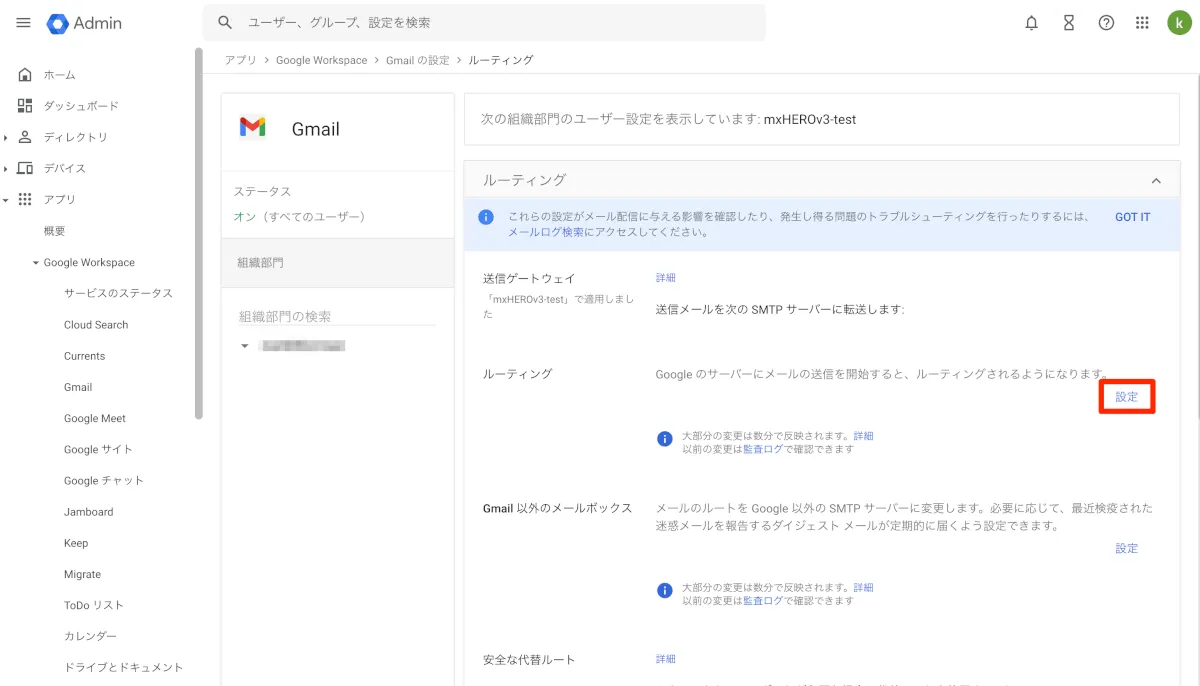The height and width of the screenshot is (686, 1200).
Task: Open the メールログ検索 link
Action: 545,232
